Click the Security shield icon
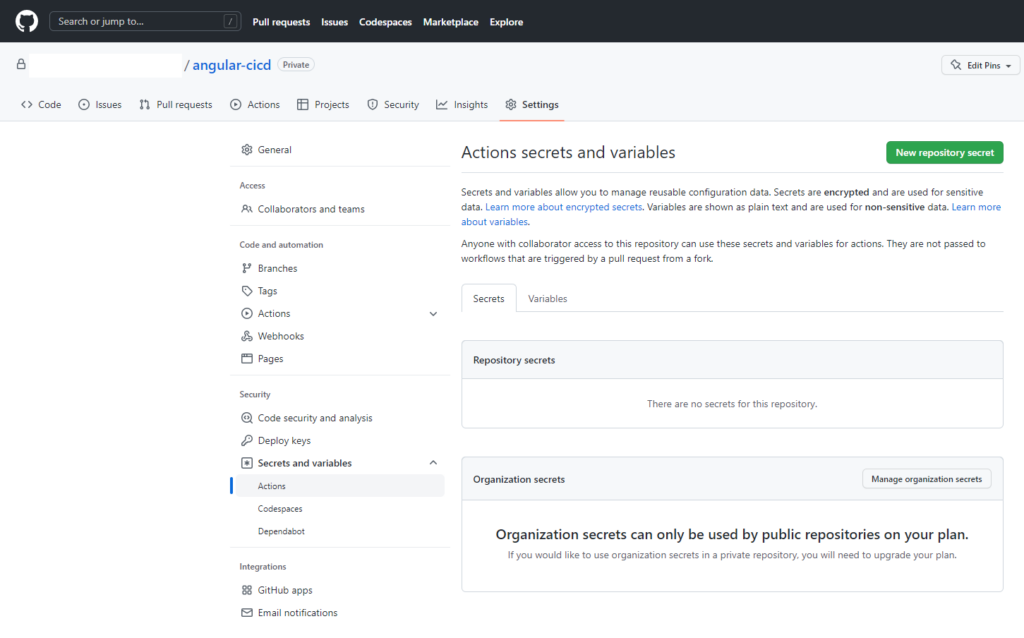 point(372,104)
